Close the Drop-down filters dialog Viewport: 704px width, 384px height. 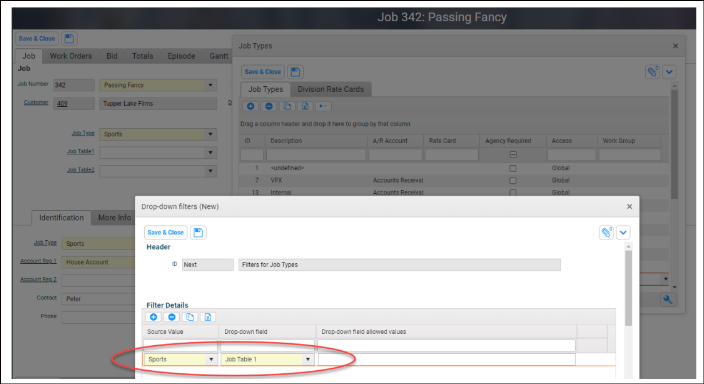629,207
